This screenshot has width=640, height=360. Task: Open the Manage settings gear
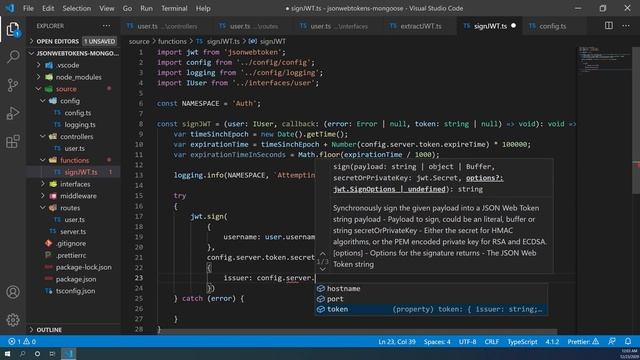[13, 320]
